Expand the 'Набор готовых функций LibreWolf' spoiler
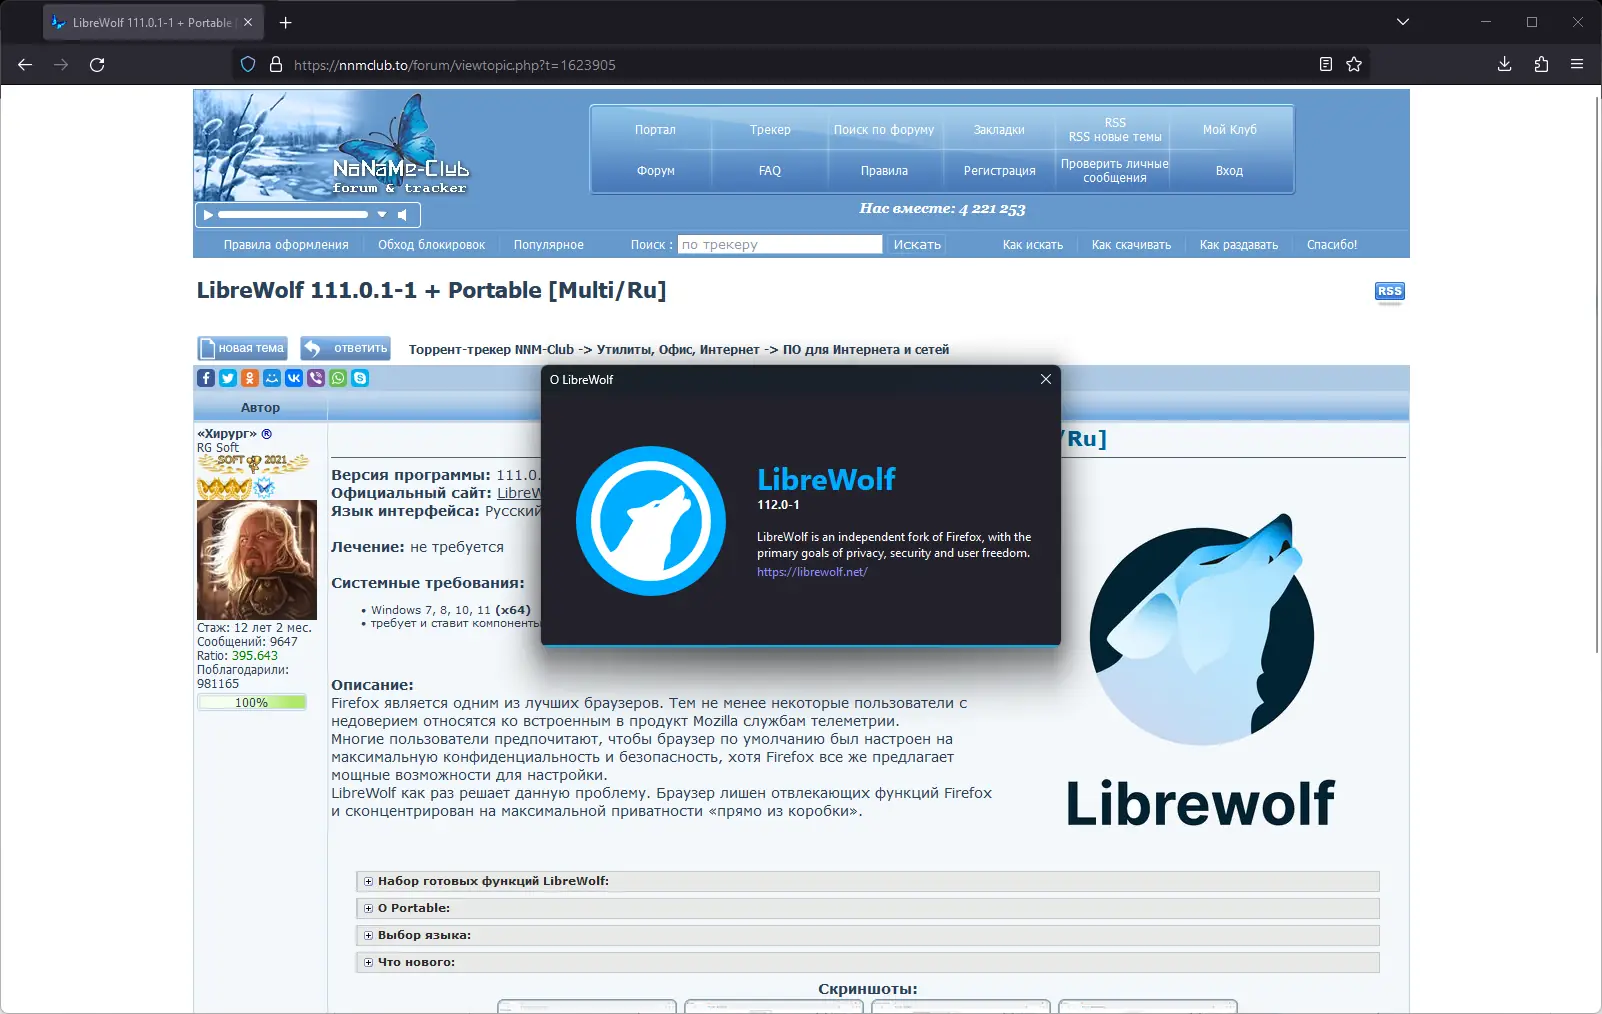Screen dimensions: 1602x1014 tap(868, 881)
